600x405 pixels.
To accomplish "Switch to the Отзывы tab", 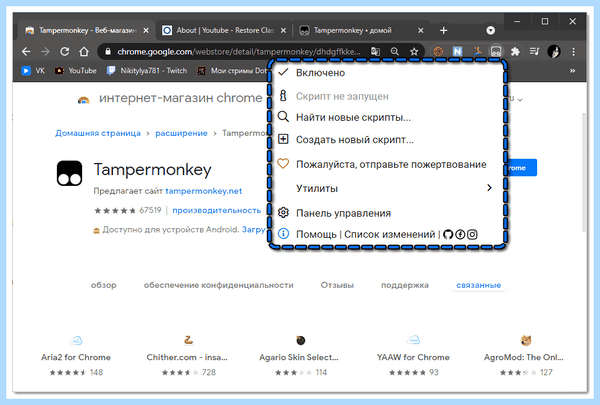I will 337,285.
